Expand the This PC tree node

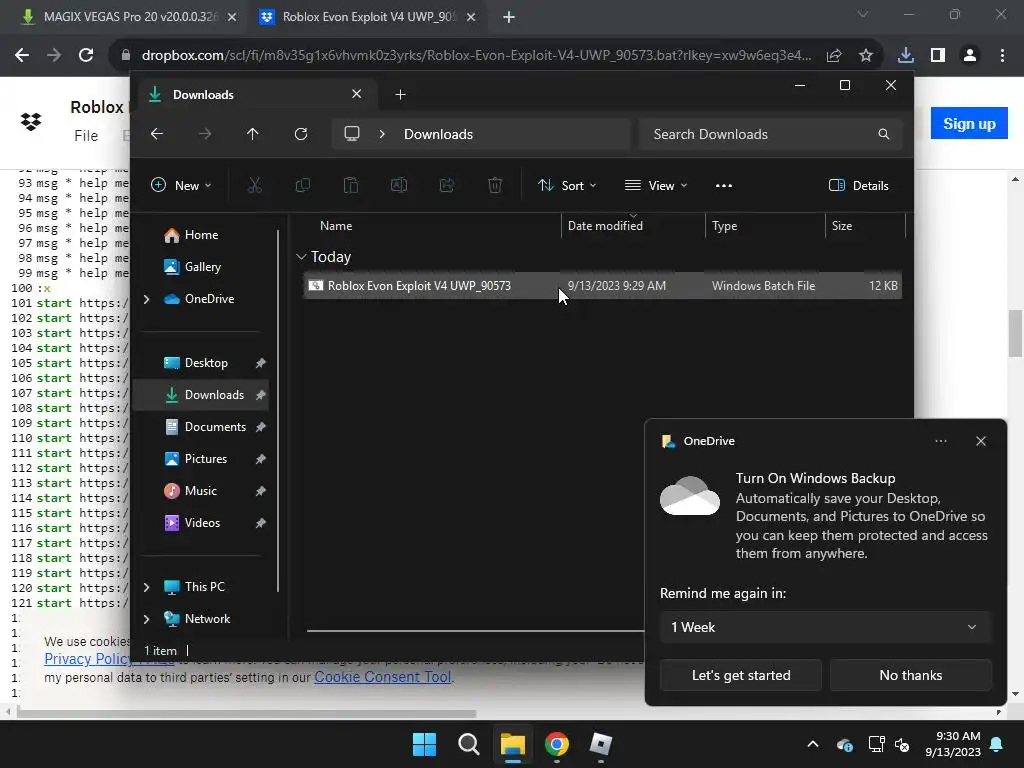click(x=146, y=587)
